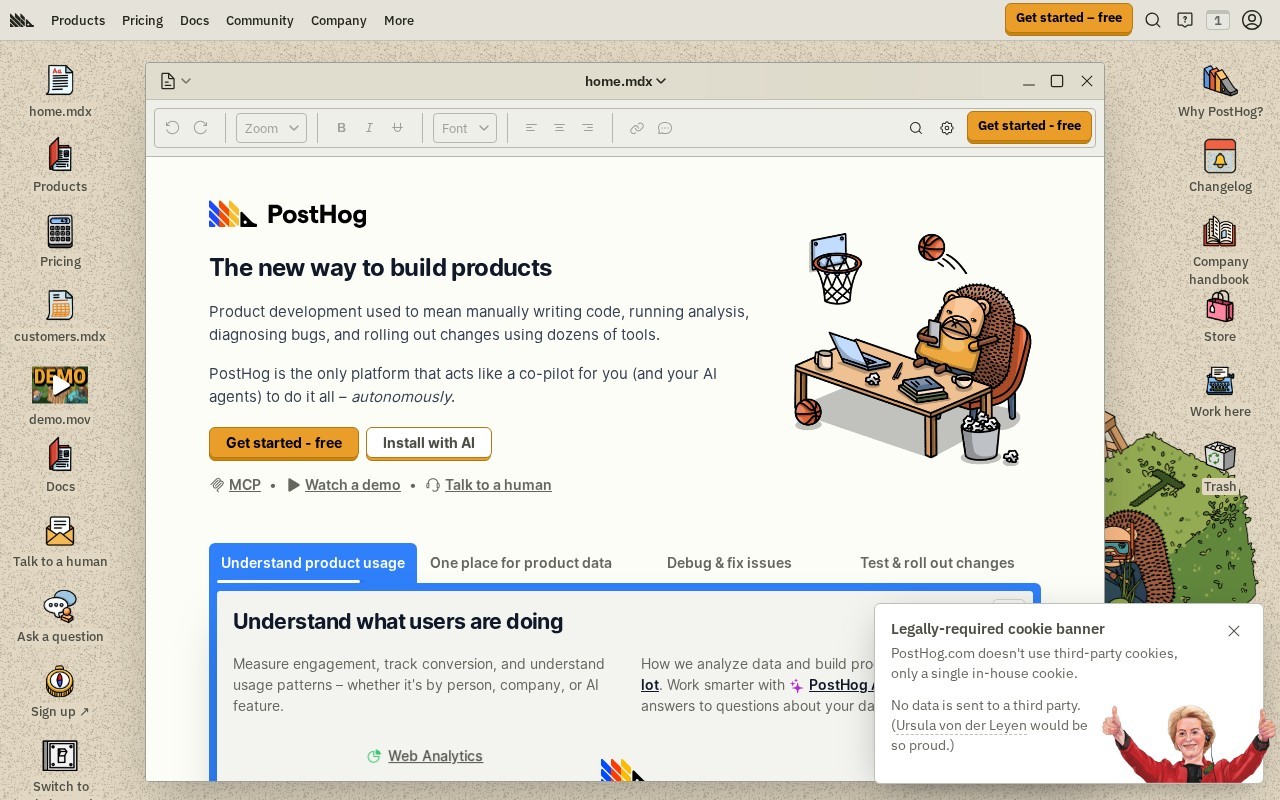This screenshot has width=1280, height=800.
Task: Toggle strikethrough formatting
Action: tap(397, 128)
